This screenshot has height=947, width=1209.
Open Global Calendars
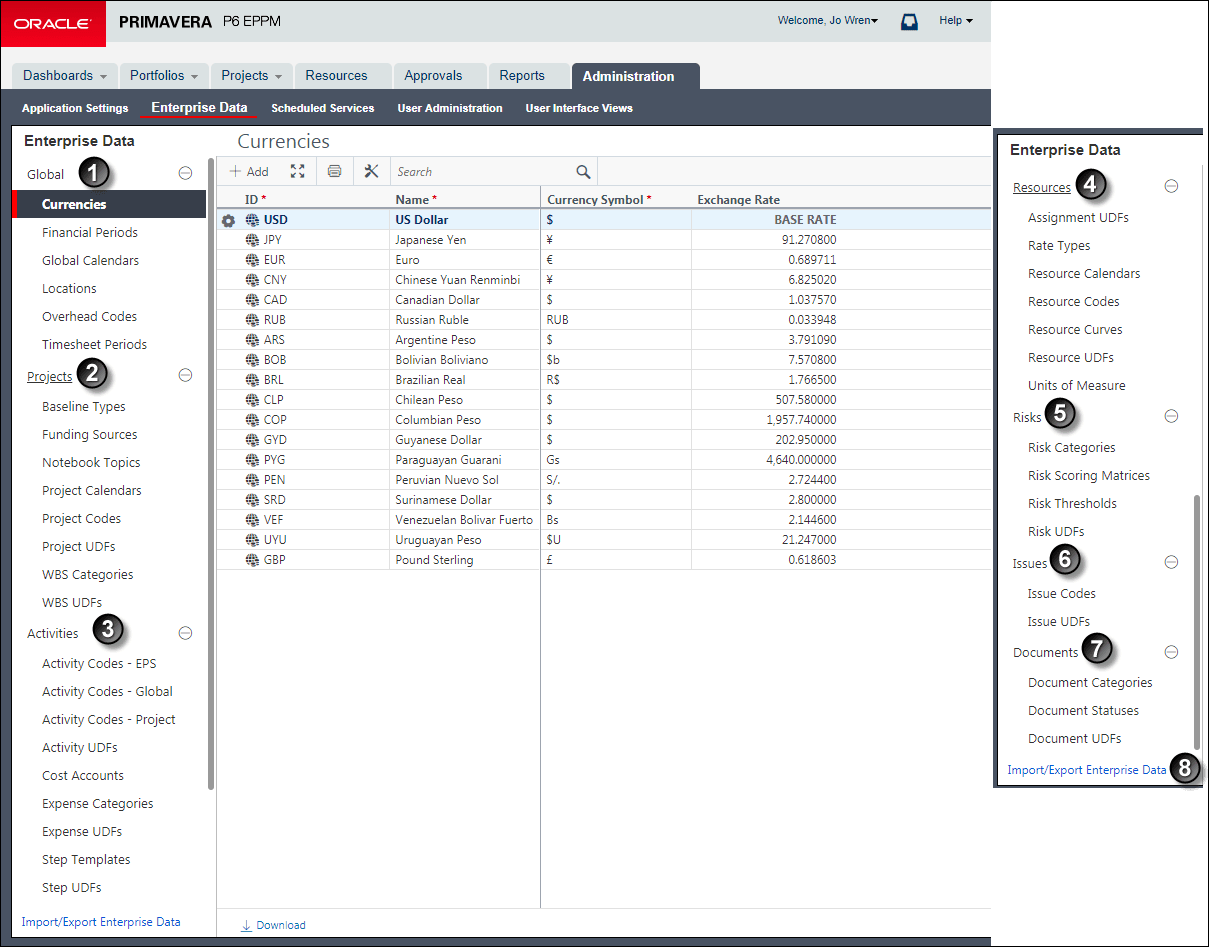(x=91, y=260)
